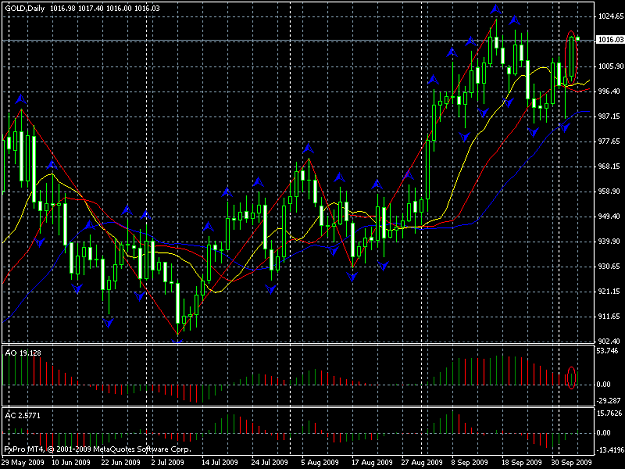Click the 911.65 price axis label
625x469 pixels.
(x=609, y=316)
